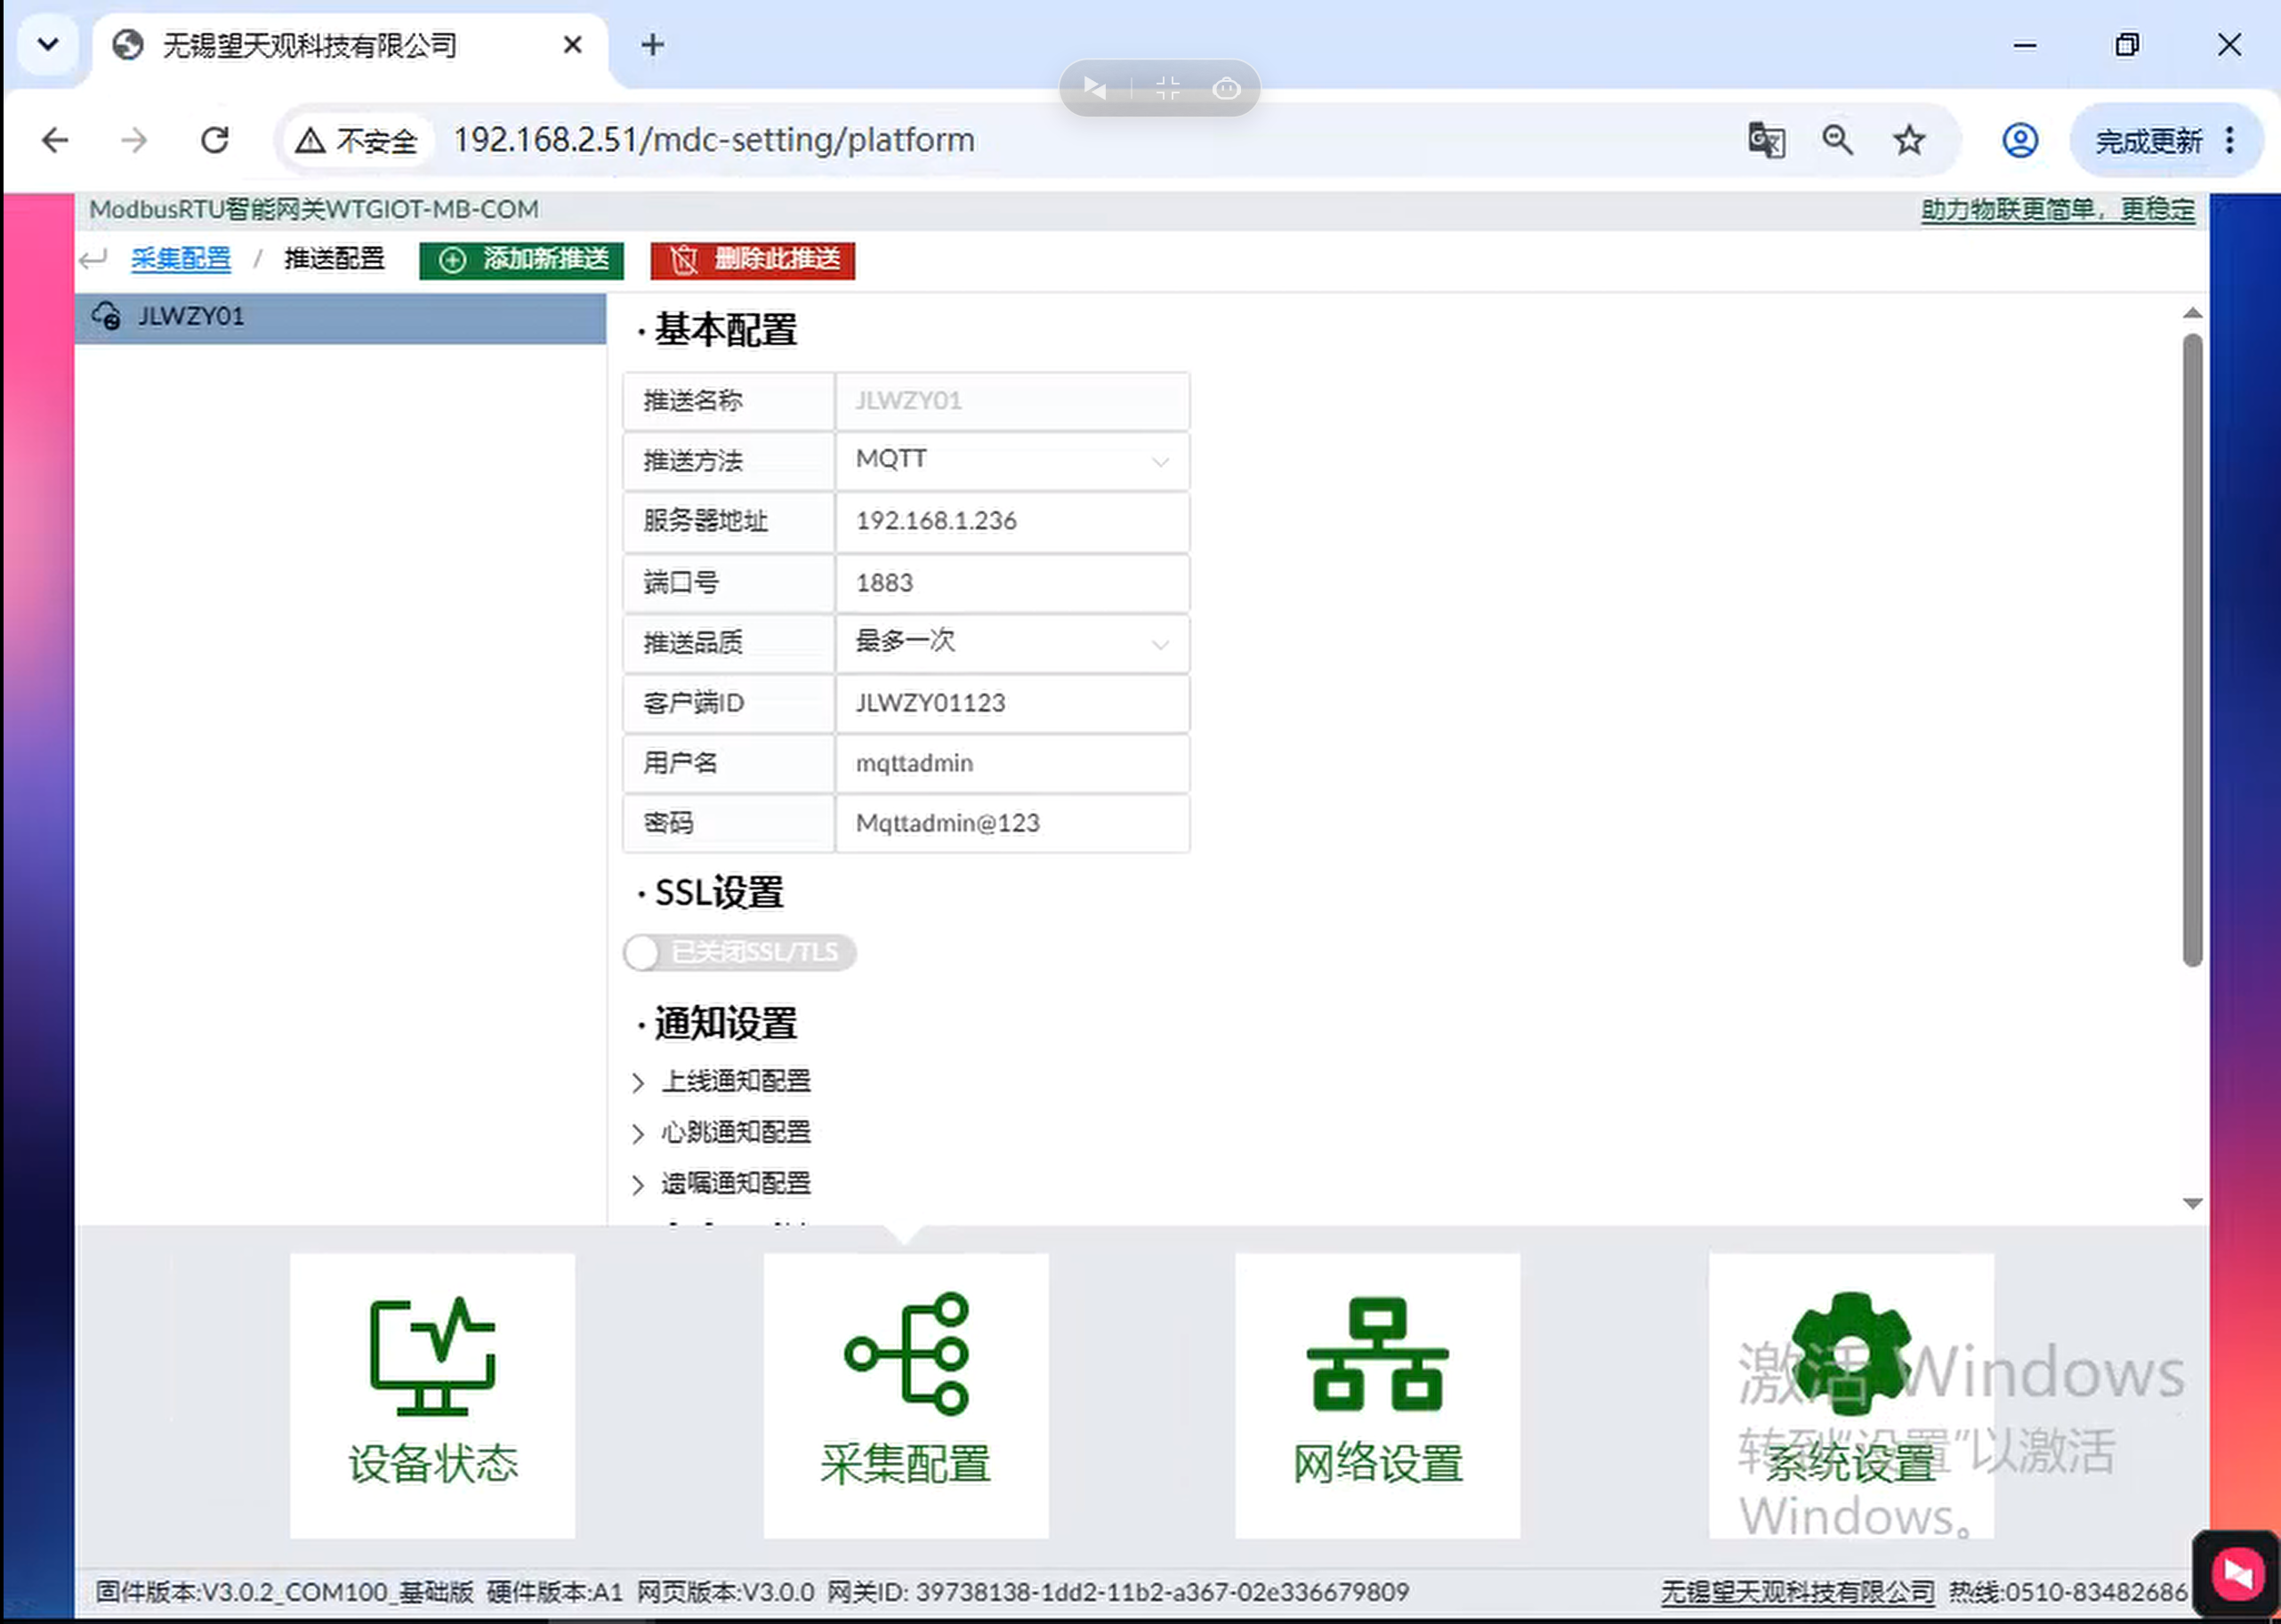This screenshot has height=1624, width=2281.
Task: Click the red chat bubble icon in corner
Action: tap(2238, 1574)
